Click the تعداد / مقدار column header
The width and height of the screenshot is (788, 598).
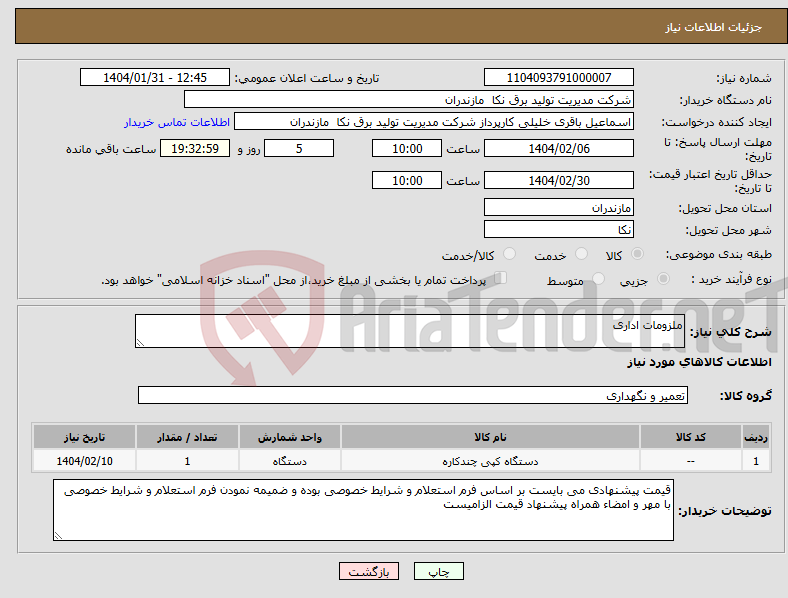187,437
